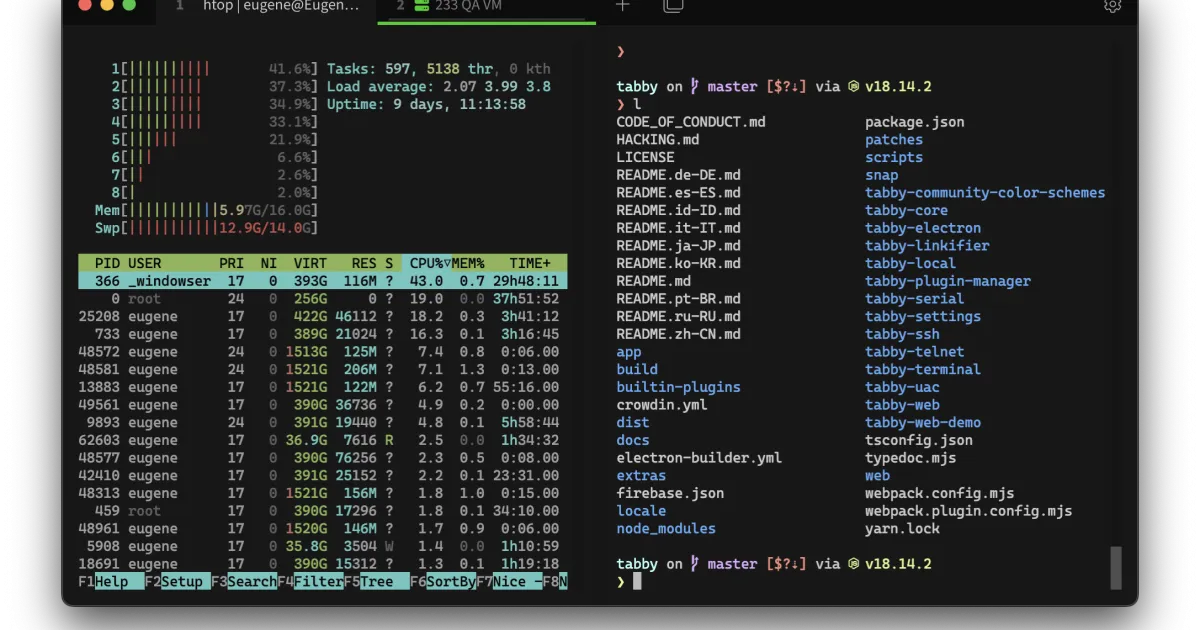Sort by the NI column header
The width and height of the screenshot is (1200, 630).
[268, 263]
